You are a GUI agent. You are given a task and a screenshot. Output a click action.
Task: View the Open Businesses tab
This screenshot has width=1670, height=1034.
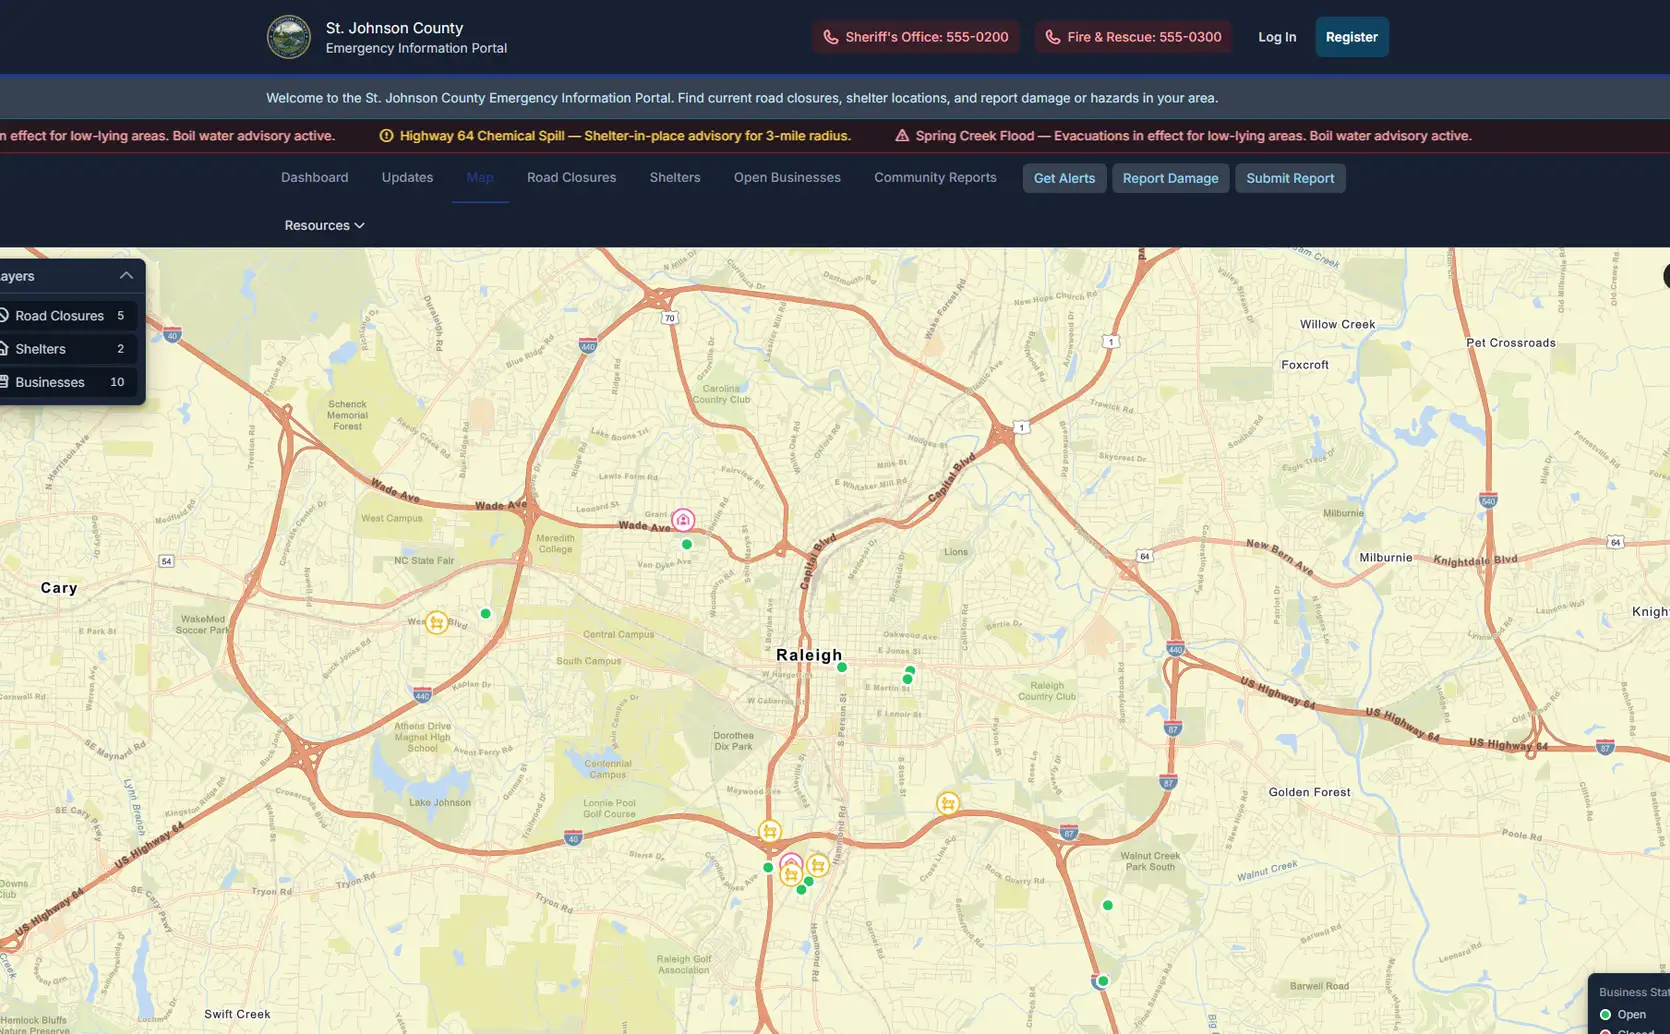click(787, 178)
